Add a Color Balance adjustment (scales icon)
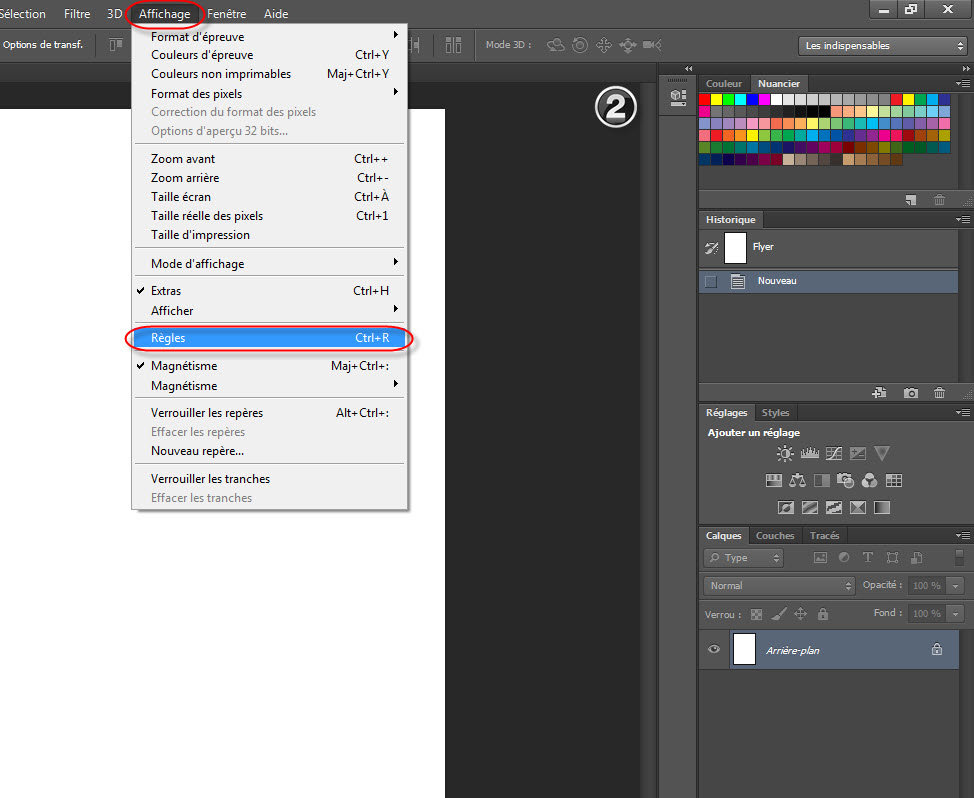Screen dimensions: 974x798 tap(798, 480)
